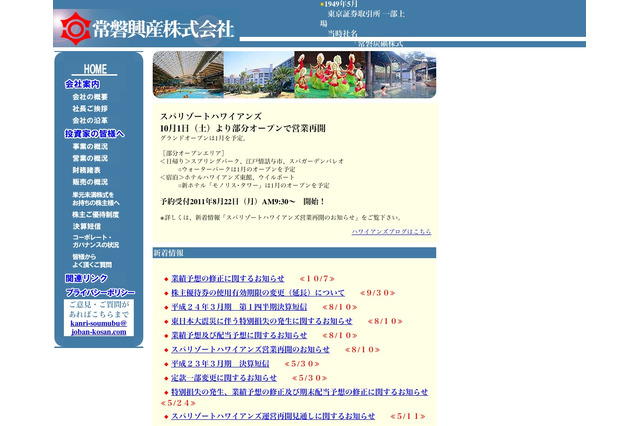The image size is (640, 426).
Task: Open 東日本大震災に伴う特別損失 notice
Action: [261, 321]
